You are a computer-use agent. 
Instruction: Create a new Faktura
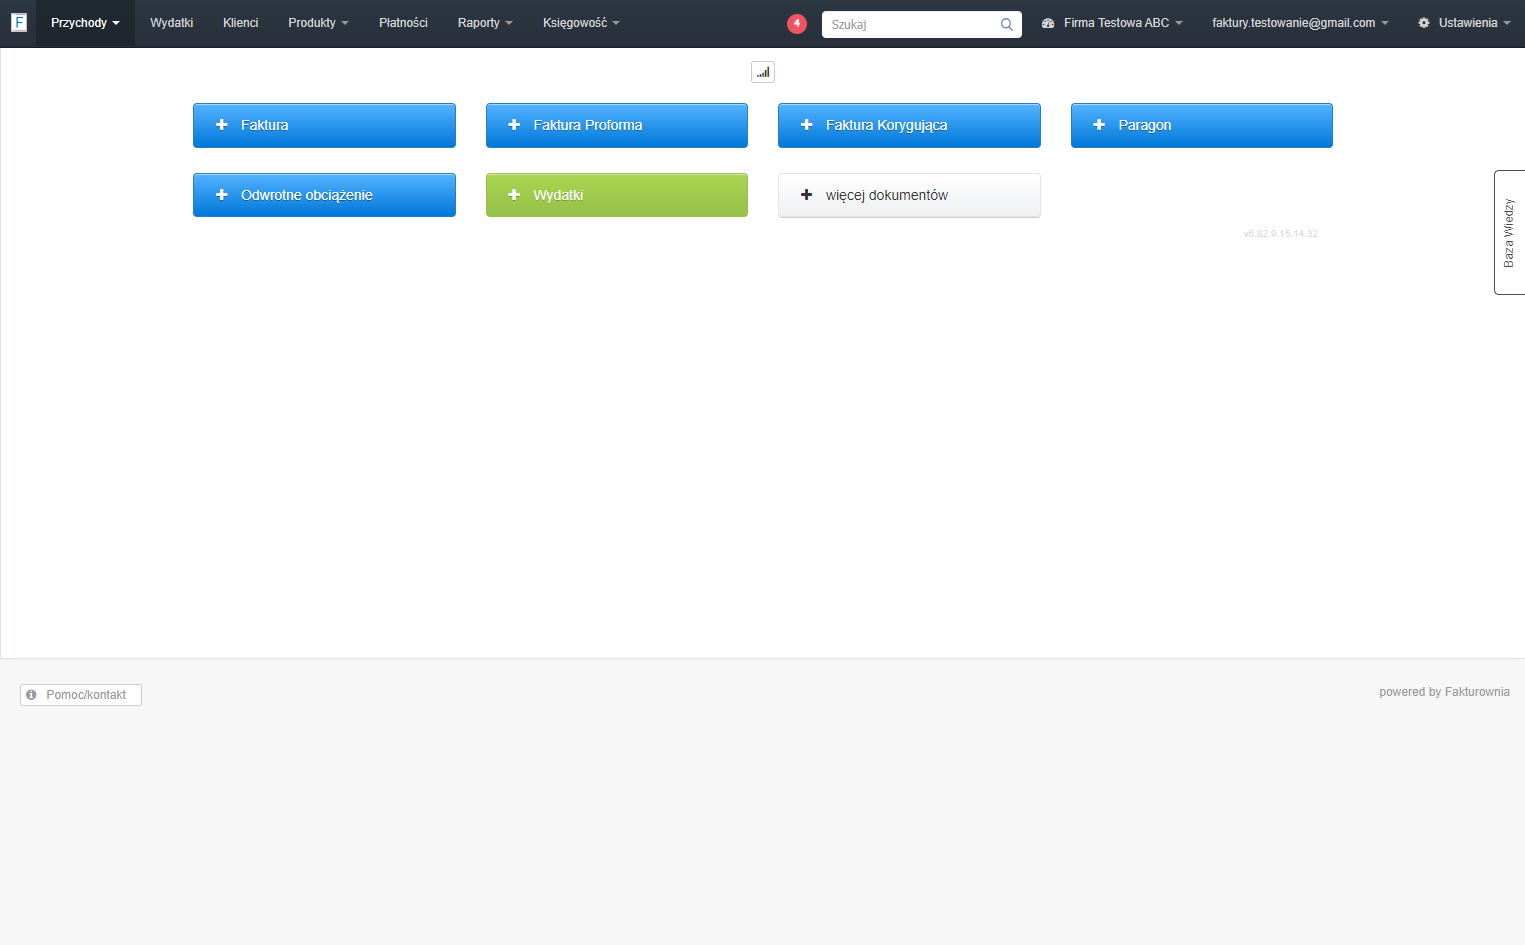tap(324, 125)
